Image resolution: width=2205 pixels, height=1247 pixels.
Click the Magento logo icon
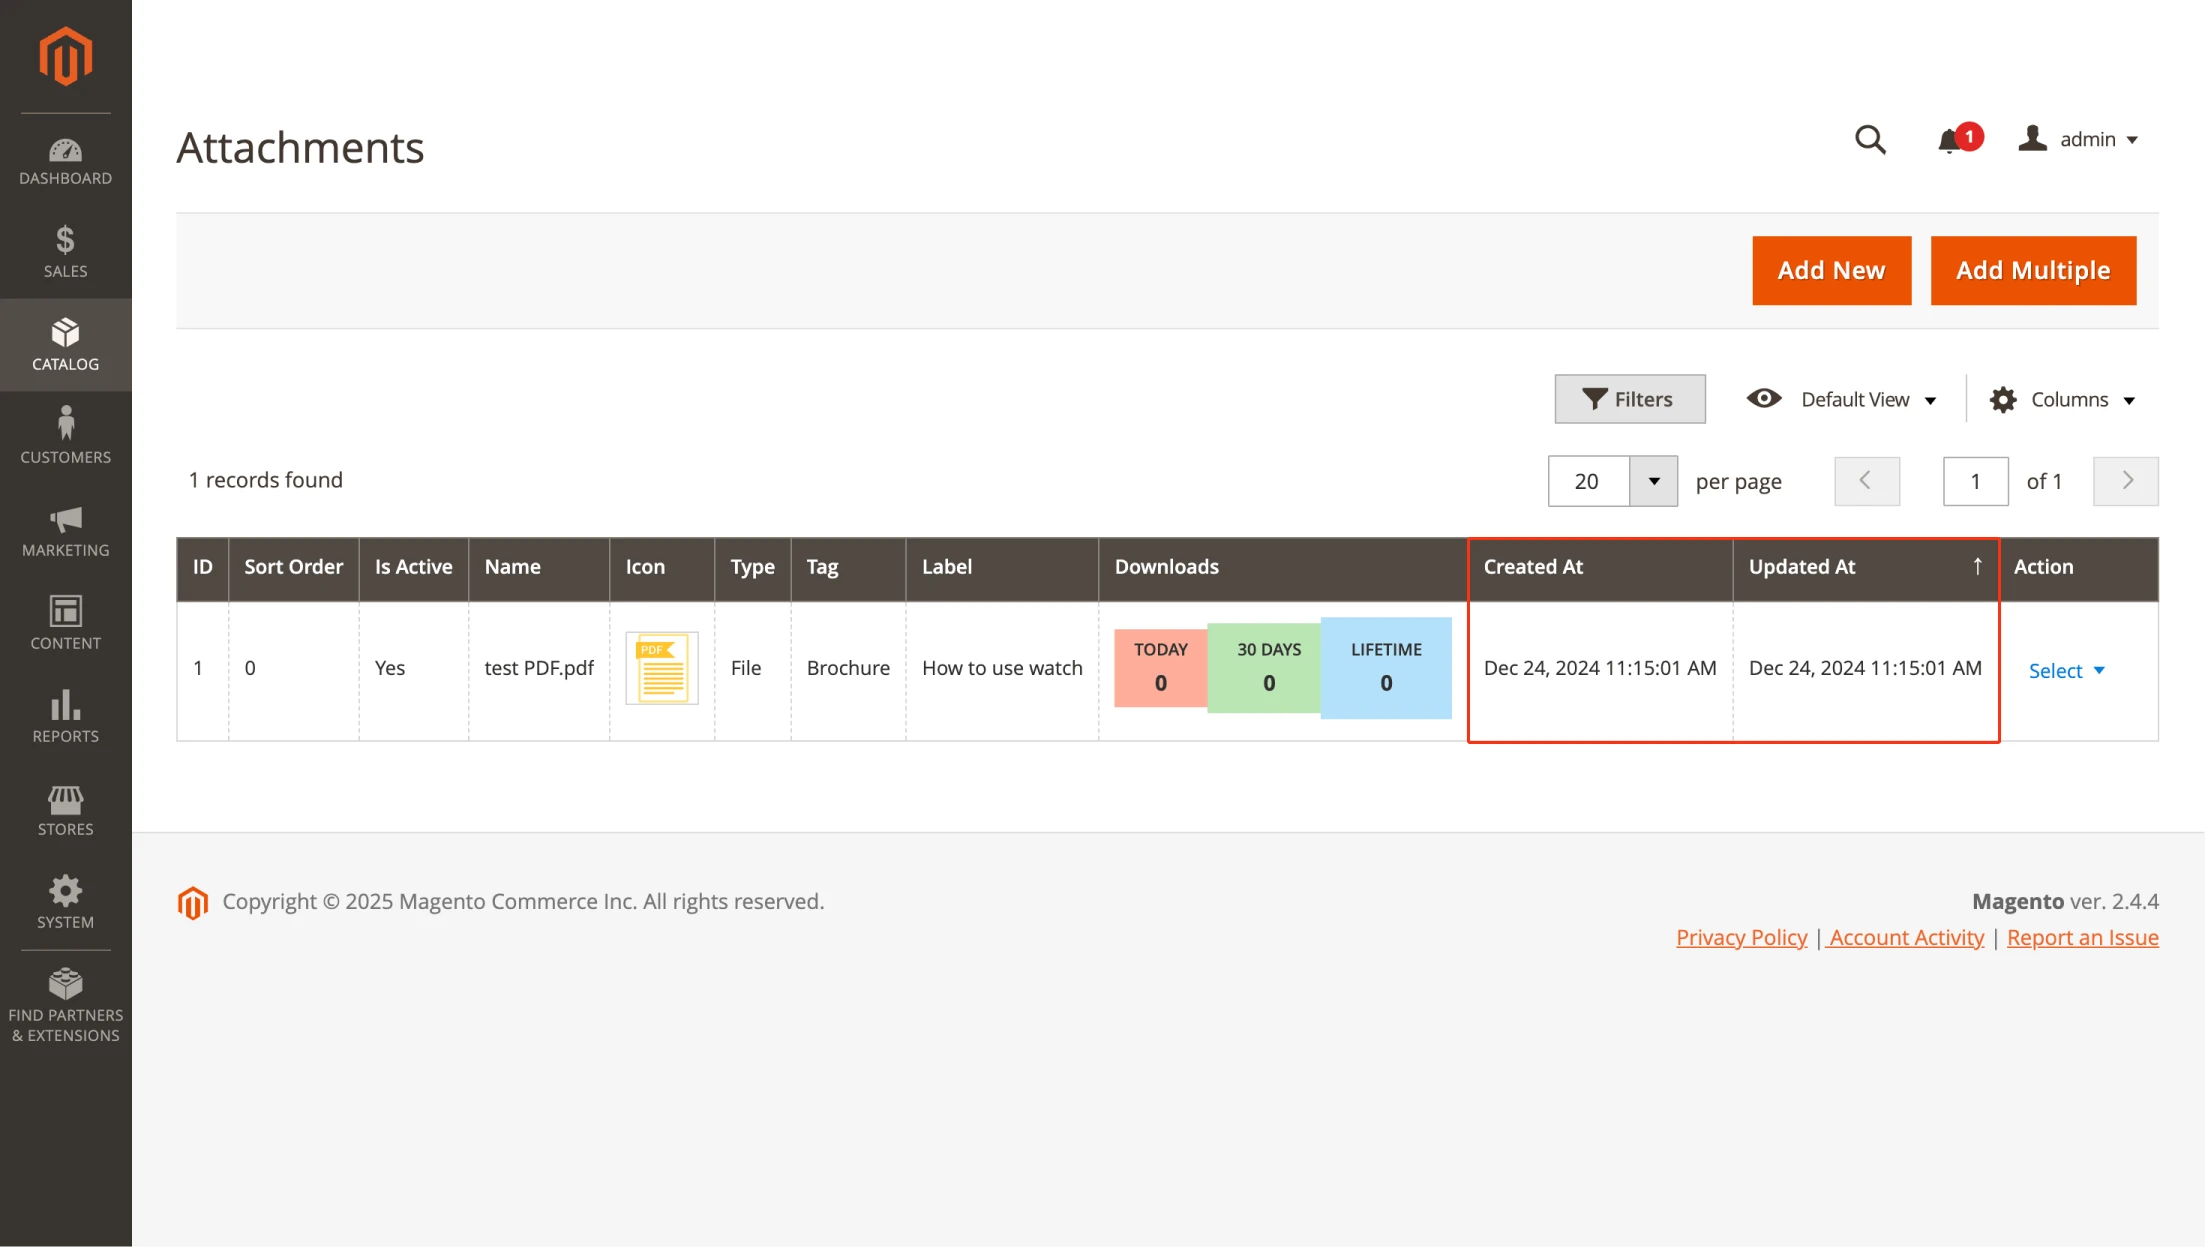click(x=65, y=57)
